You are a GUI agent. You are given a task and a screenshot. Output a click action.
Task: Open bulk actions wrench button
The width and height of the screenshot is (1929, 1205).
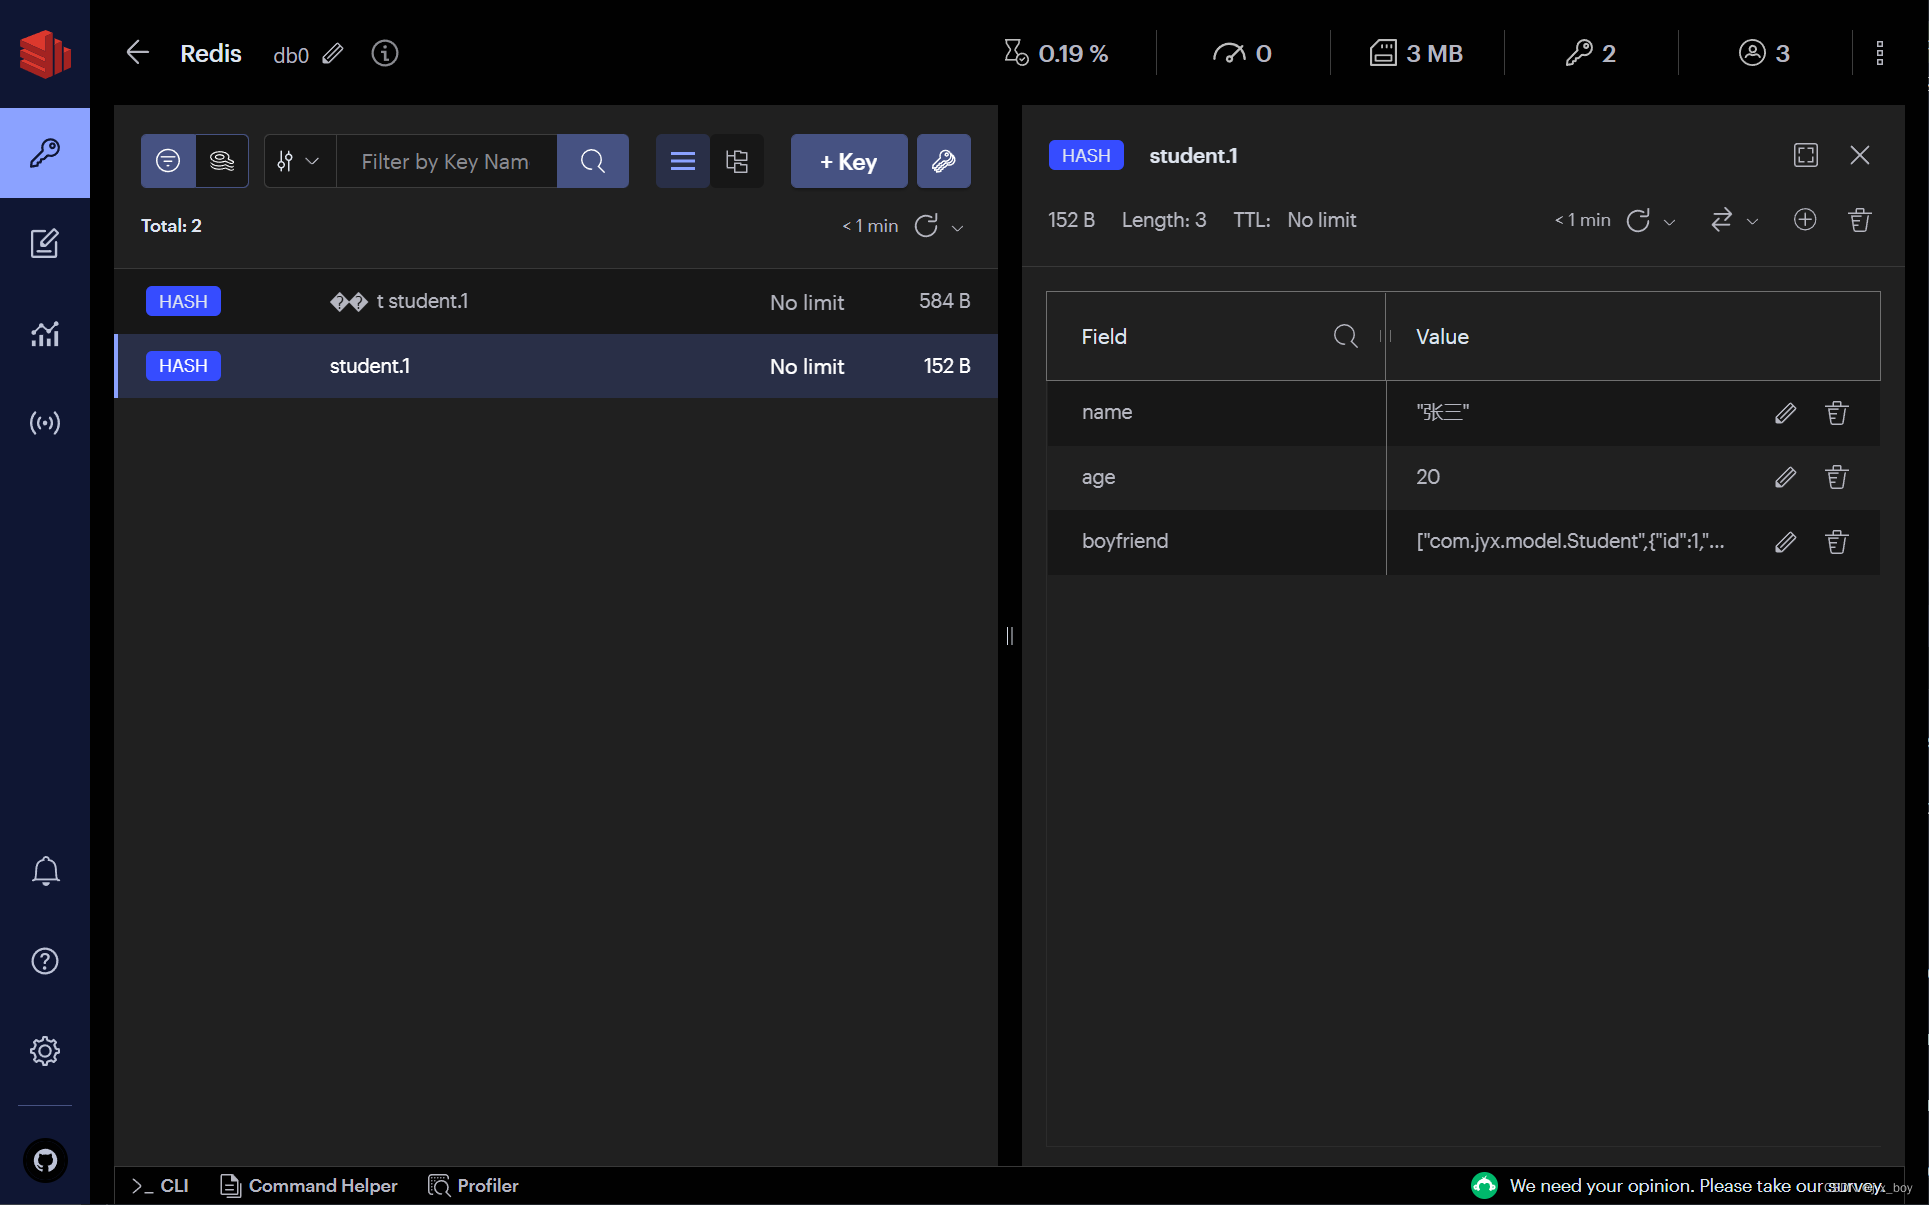tap(944, 161)
